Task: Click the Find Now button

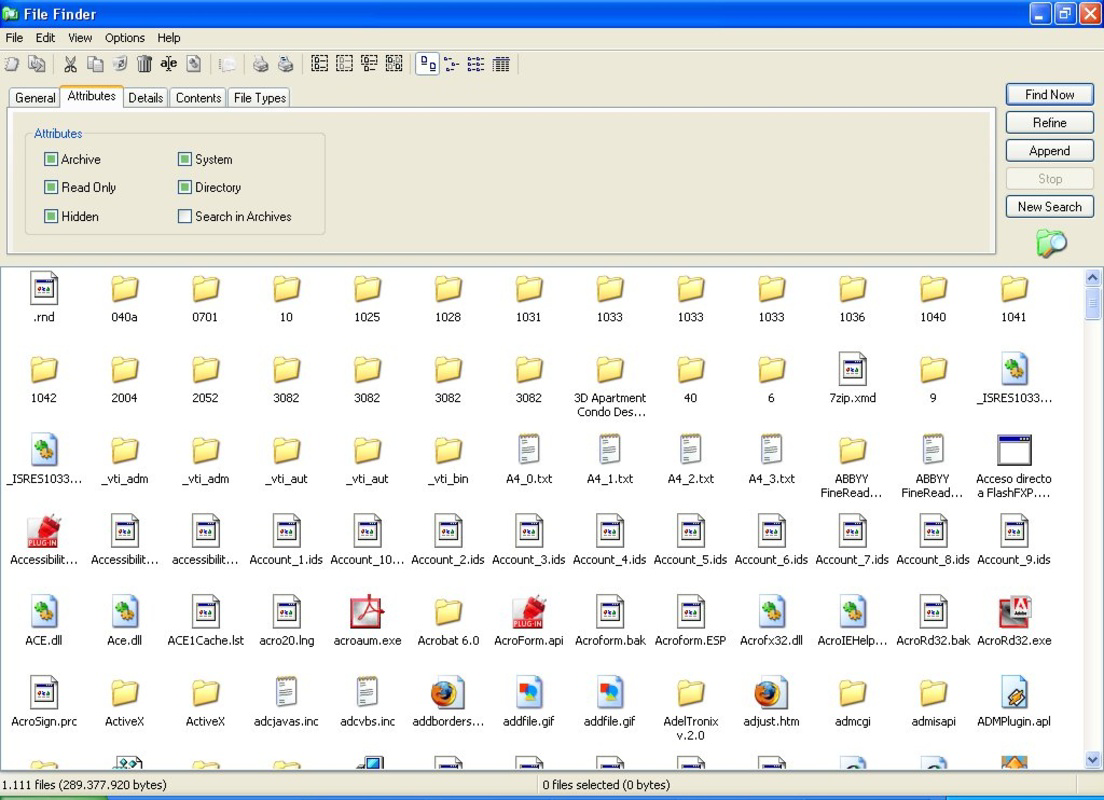Action: (1050, 94)
